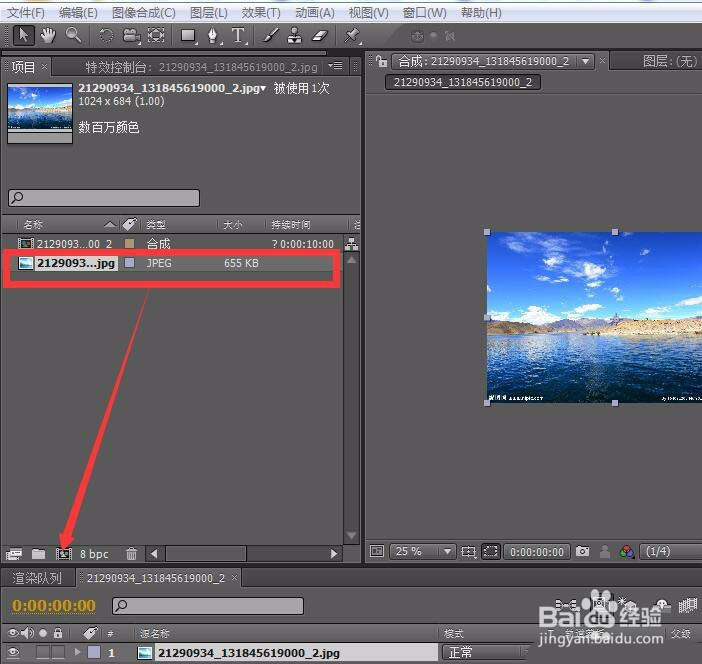Switch to the 渲染队列 tab
The width and height of the screenshot is (702, 664).
click(x=37, y=578)
